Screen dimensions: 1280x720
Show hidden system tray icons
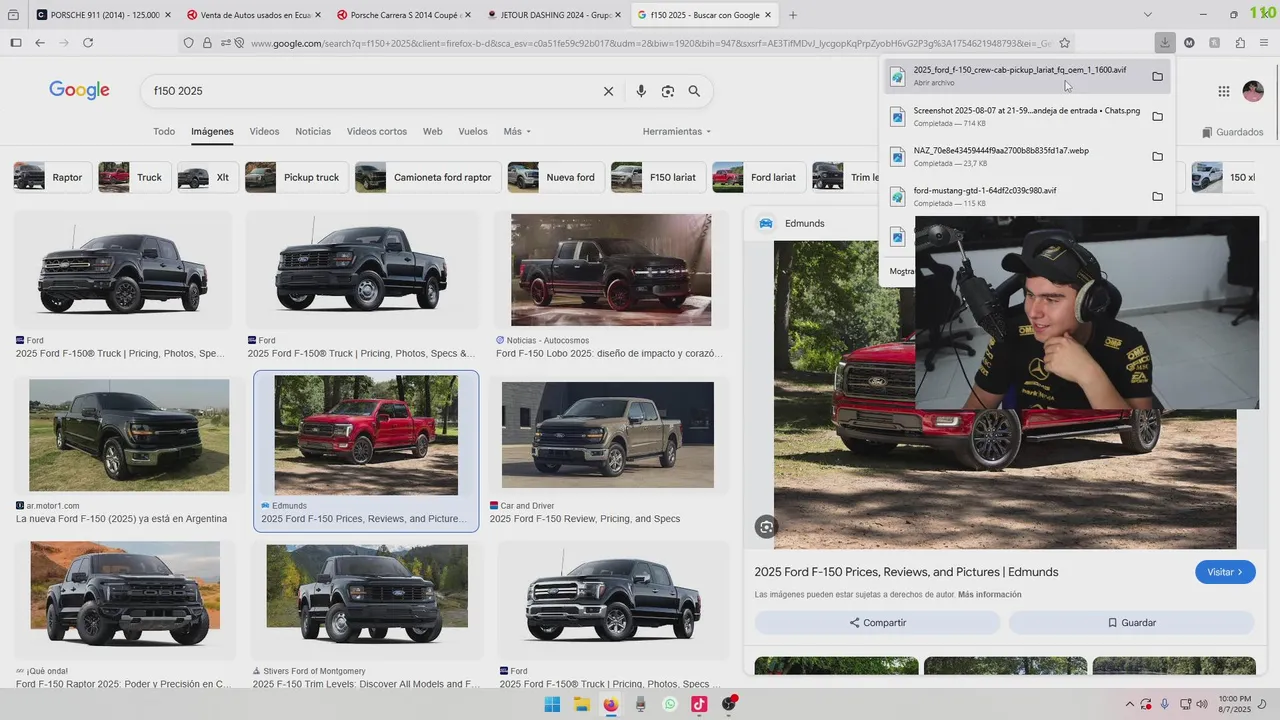(x=1130, y=704)
